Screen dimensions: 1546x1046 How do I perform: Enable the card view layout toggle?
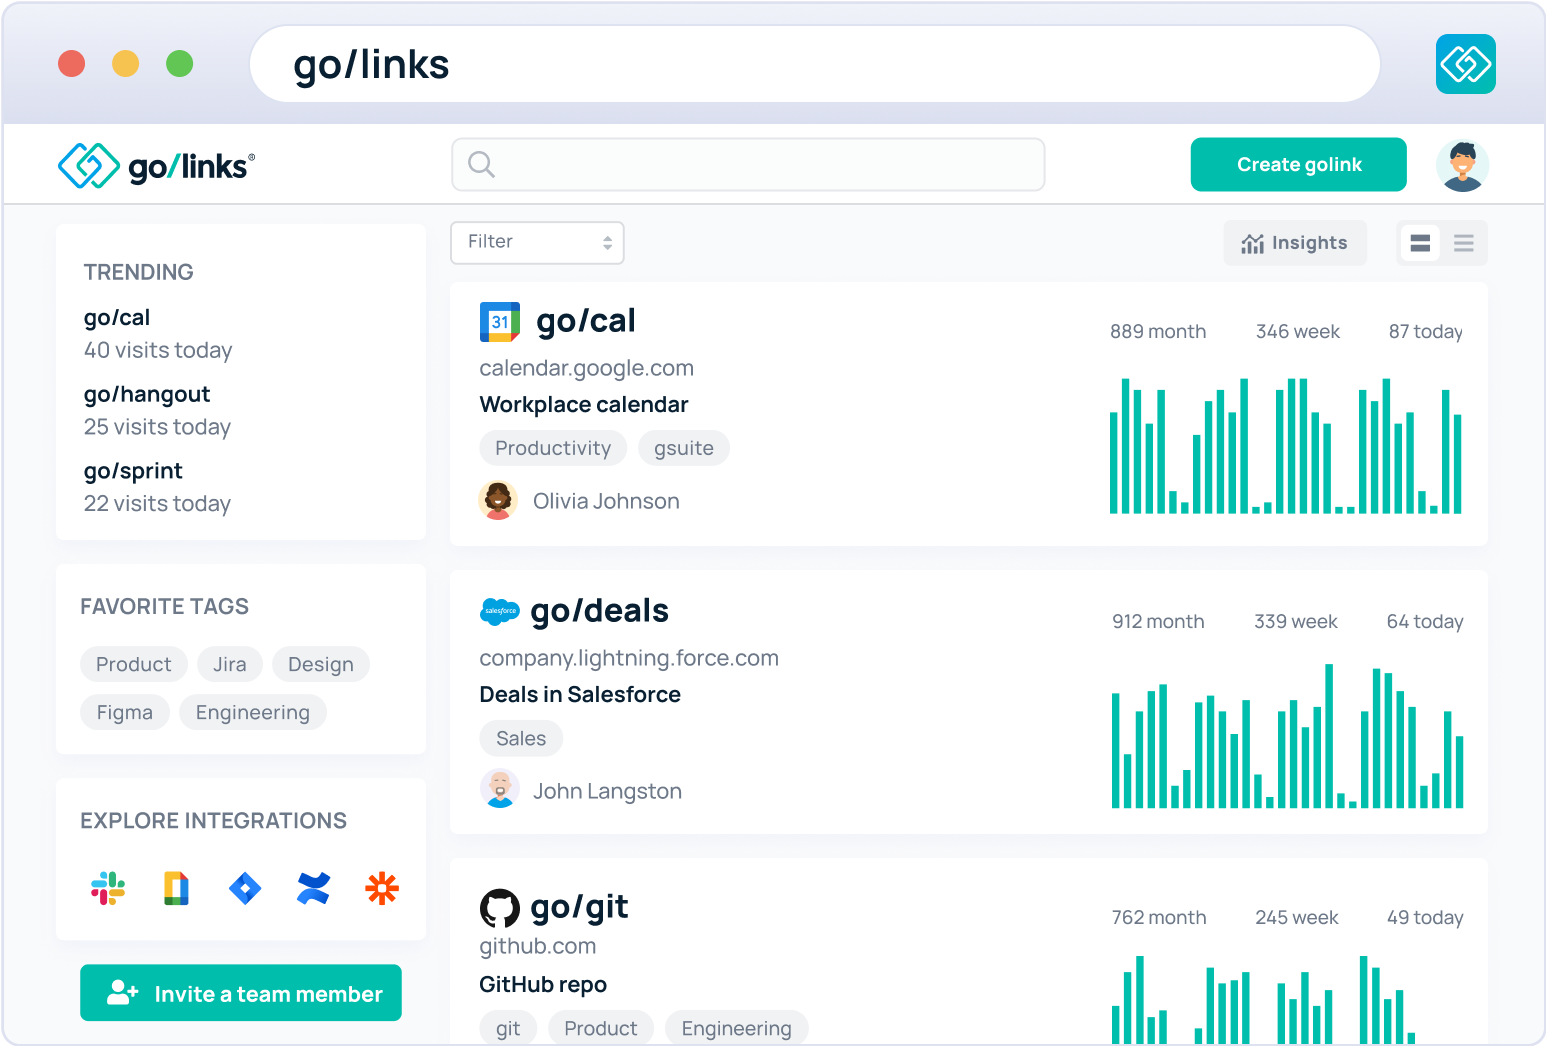point(1420,242)
